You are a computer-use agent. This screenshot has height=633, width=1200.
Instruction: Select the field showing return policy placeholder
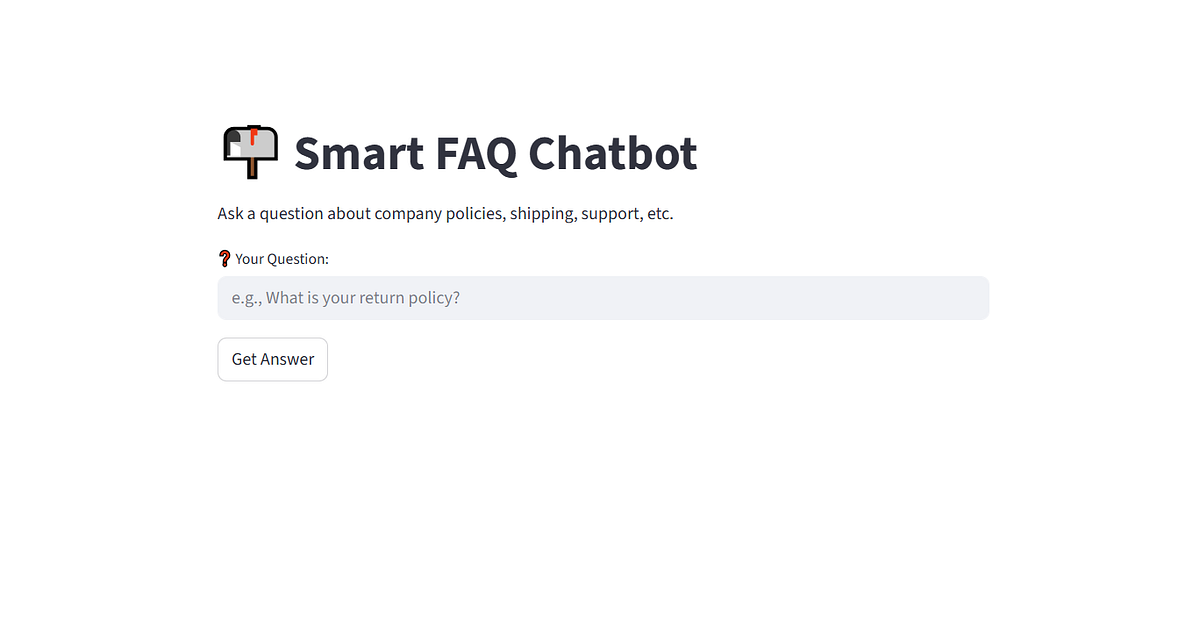tap(600, 297)
